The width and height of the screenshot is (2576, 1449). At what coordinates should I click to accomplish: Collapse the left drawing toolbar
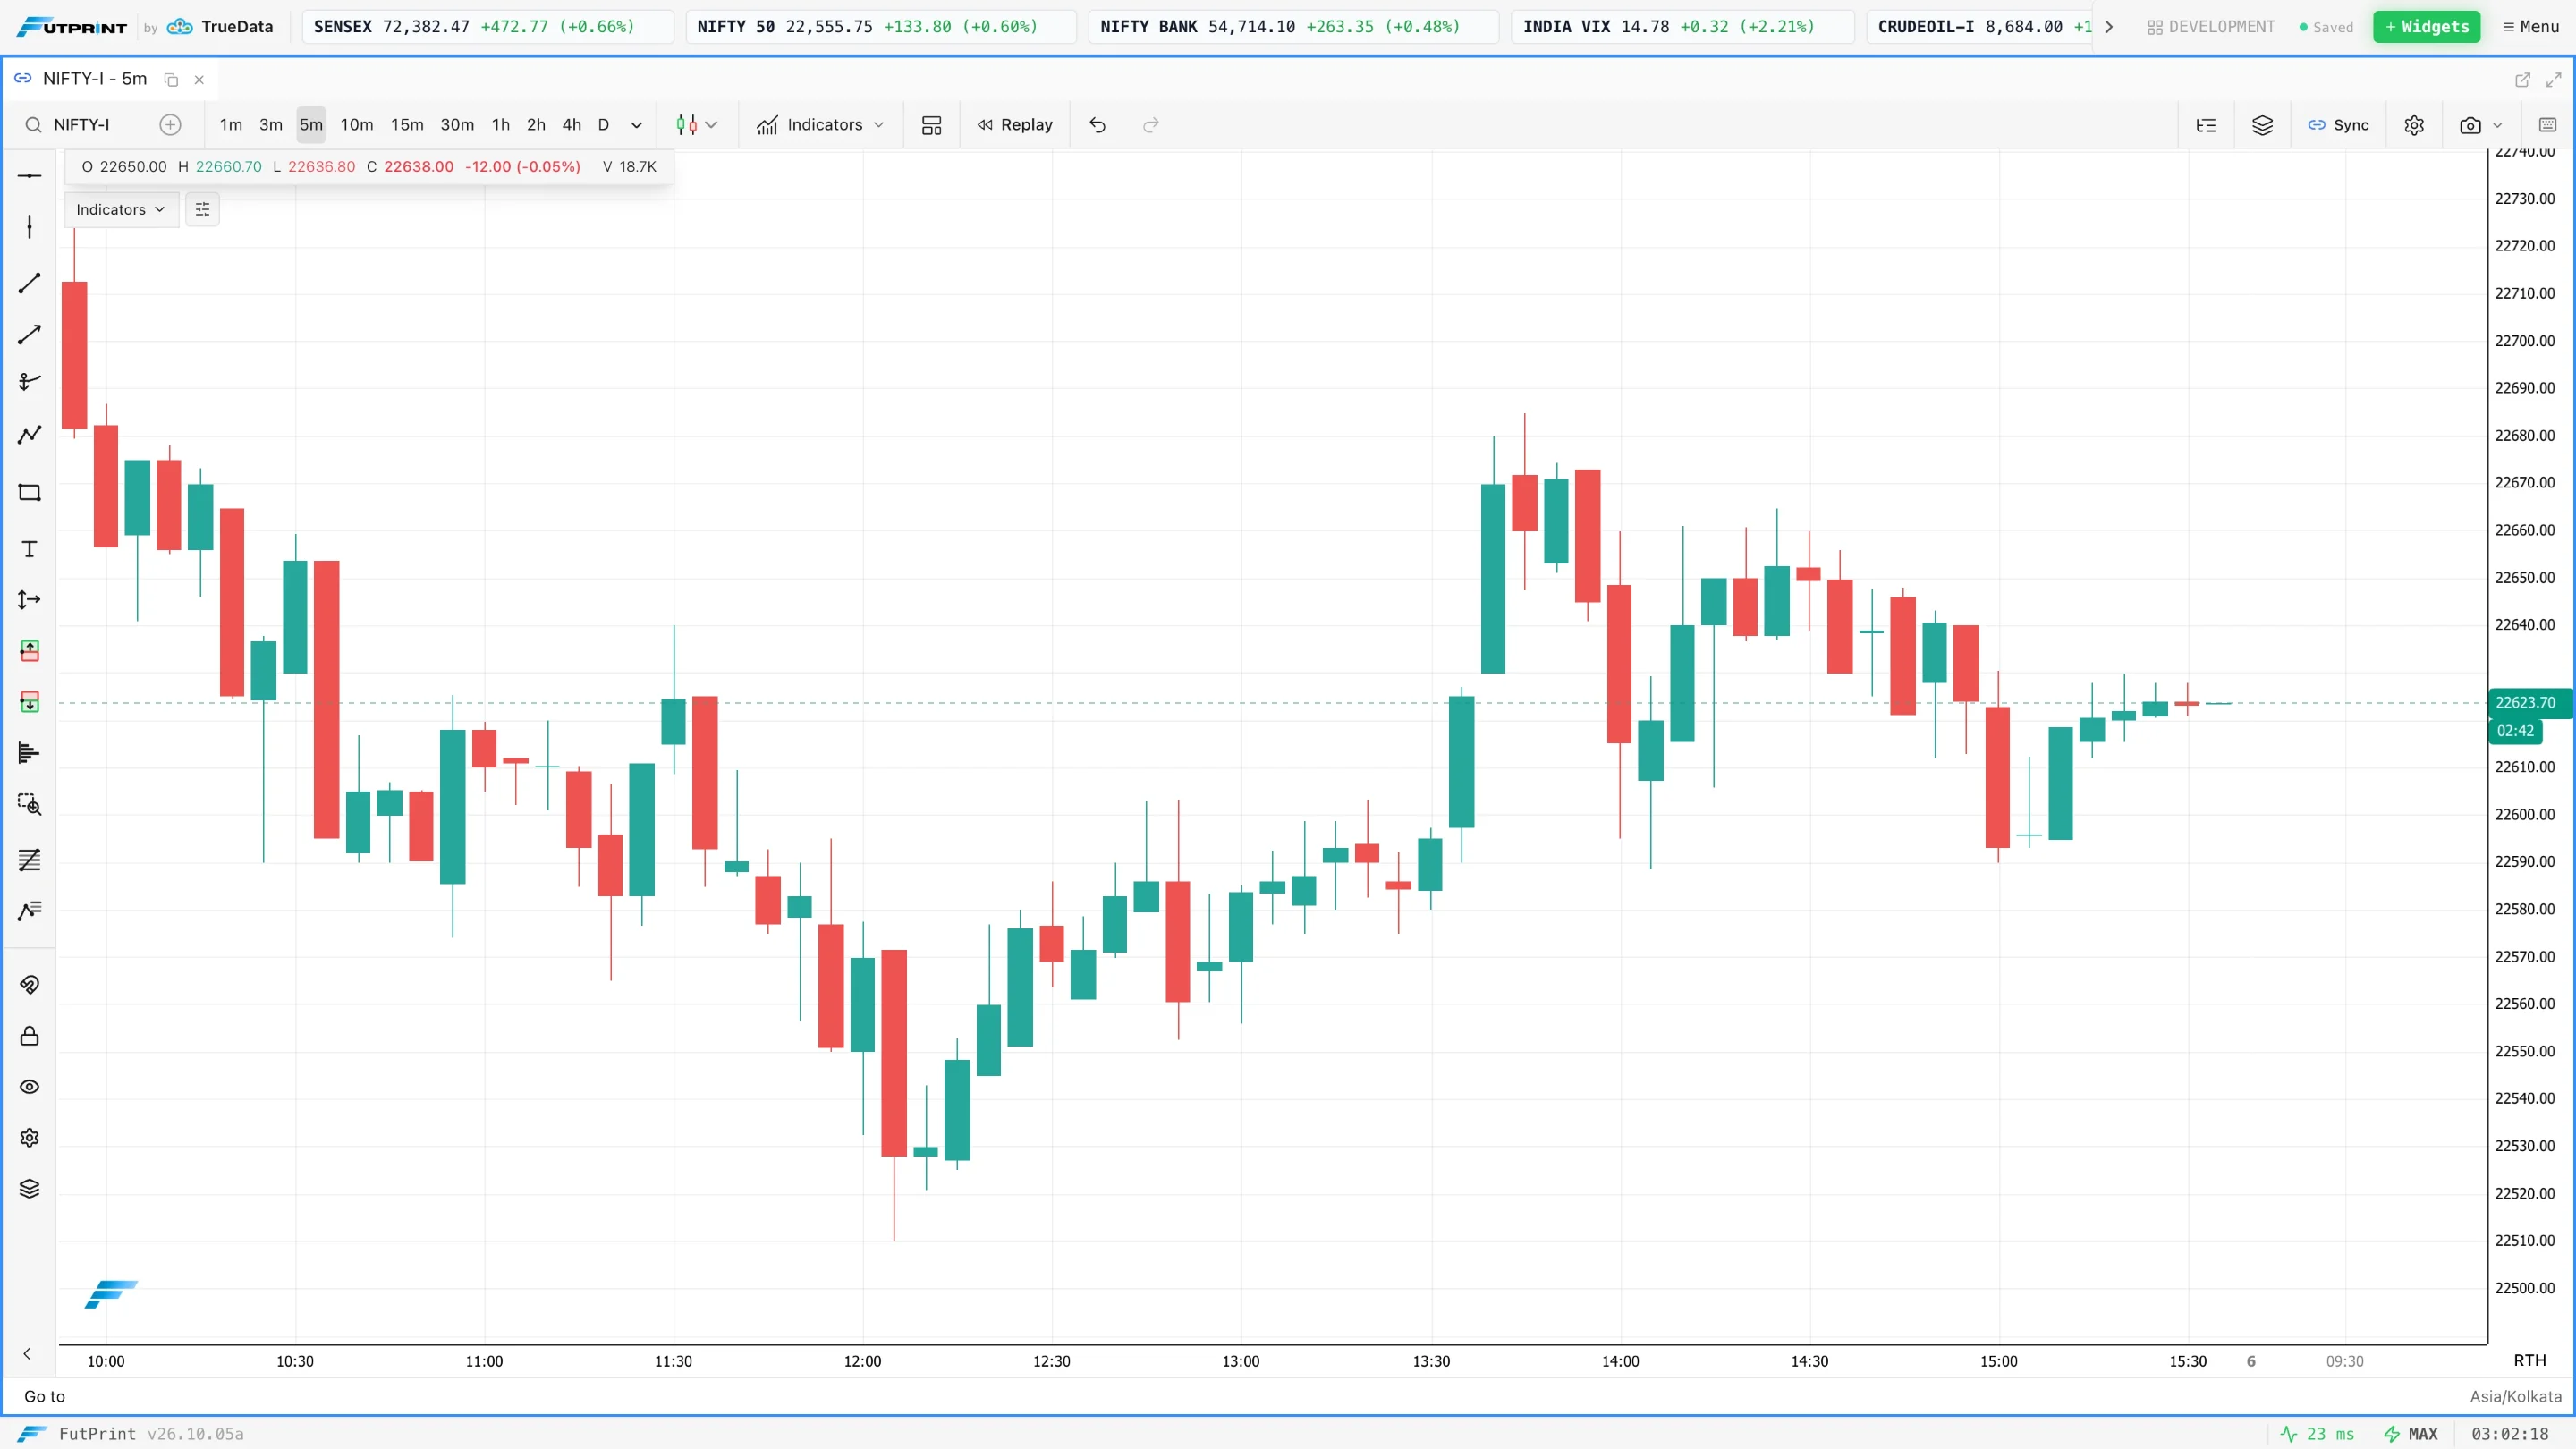click(27, 1354)
